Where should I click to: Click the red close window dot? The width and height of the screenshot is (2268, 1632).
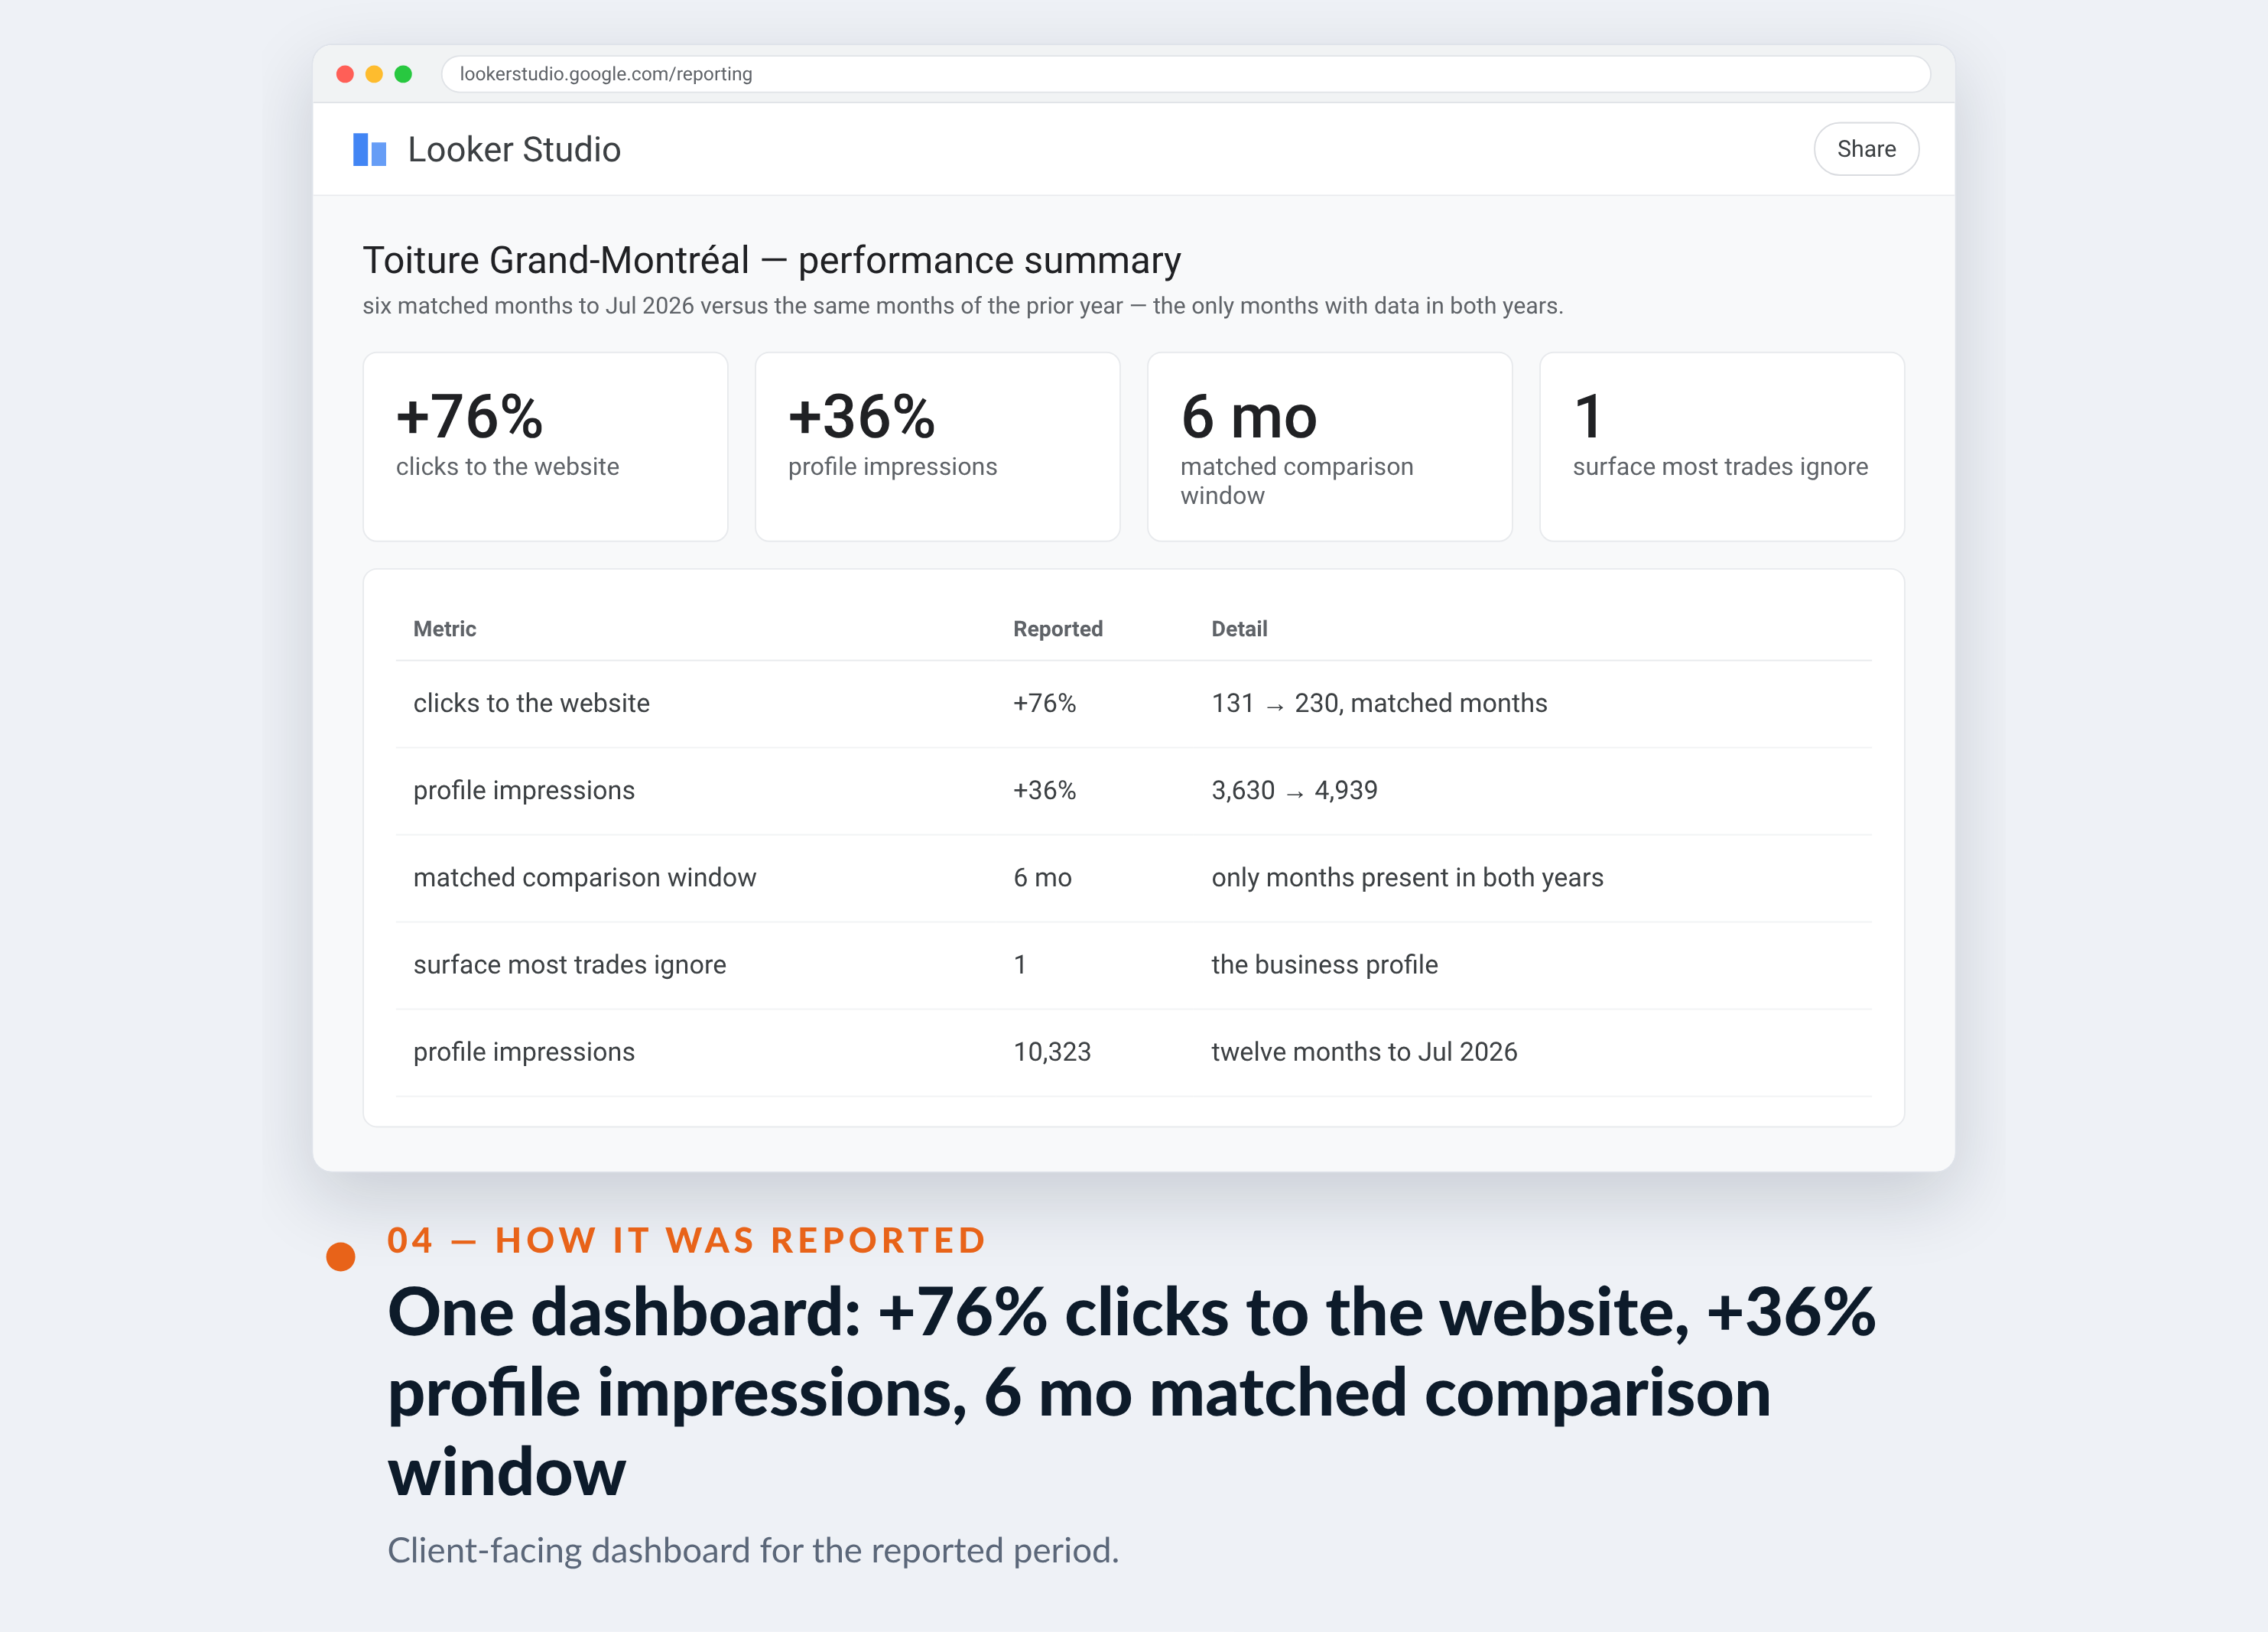(x=345, y=74)
